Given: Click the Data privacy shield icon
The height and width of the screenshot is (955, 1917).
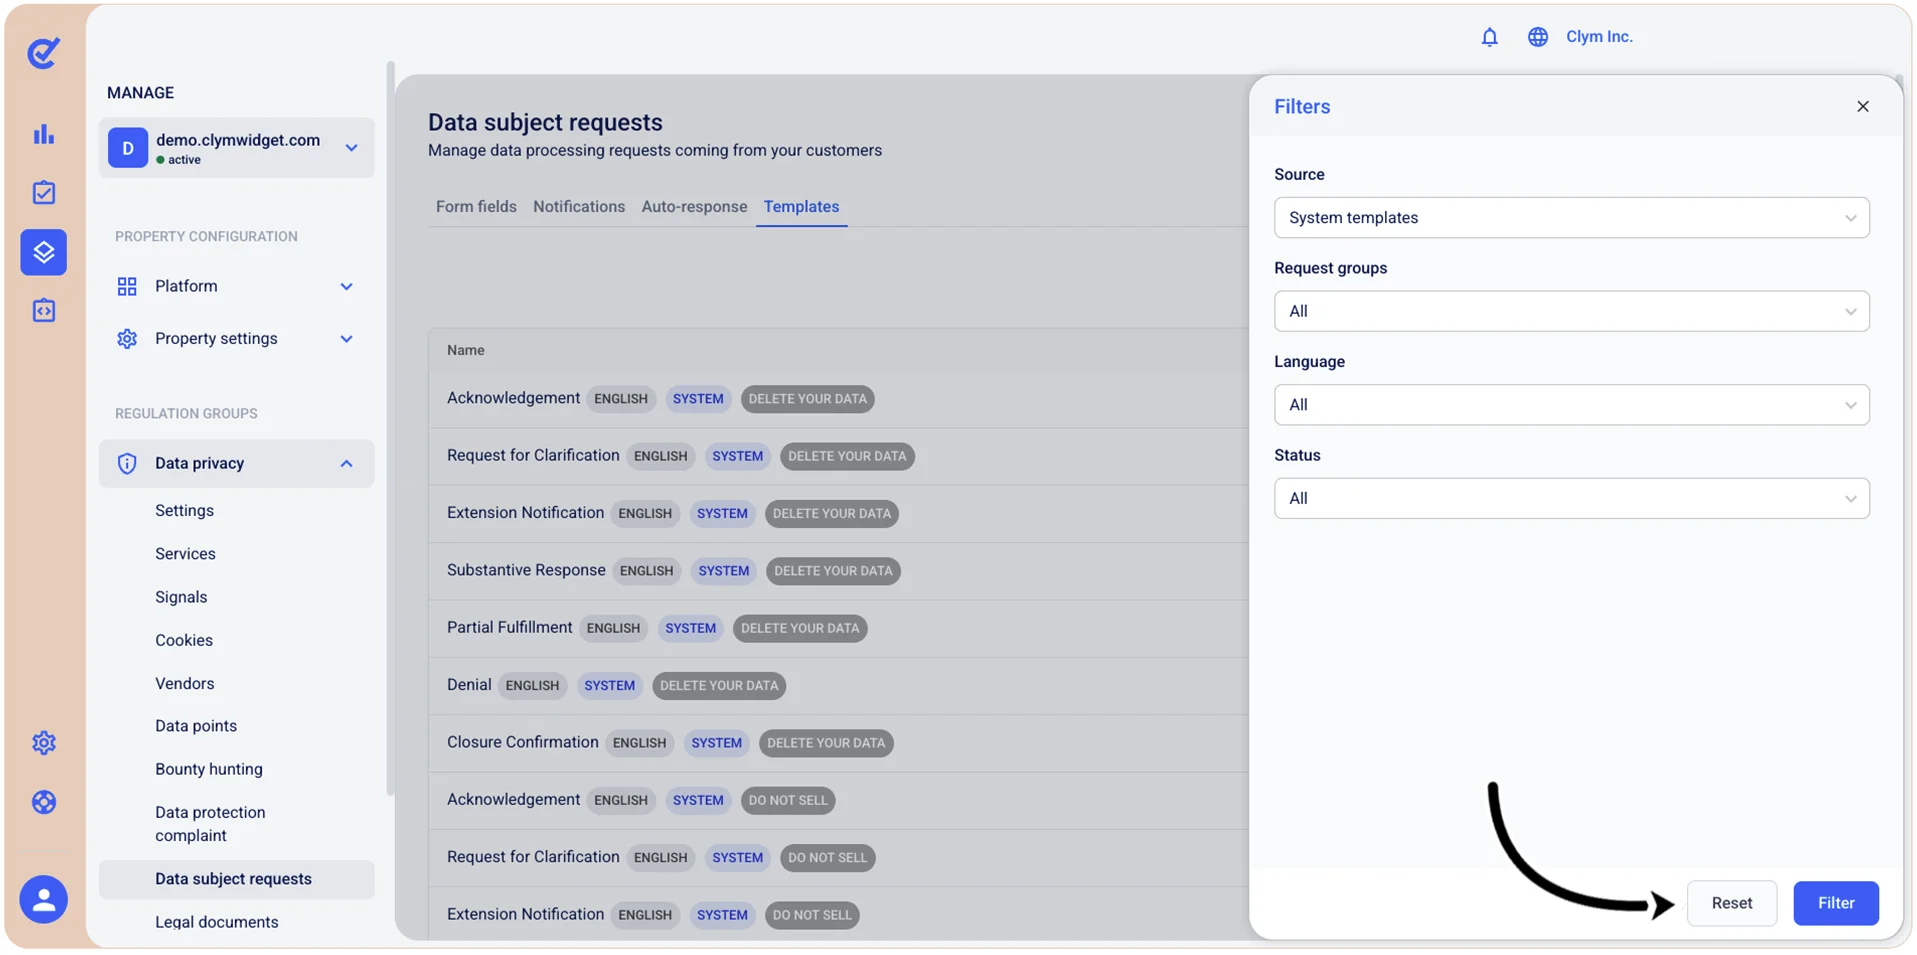Looking at the screenshot, I should point(127,464).
